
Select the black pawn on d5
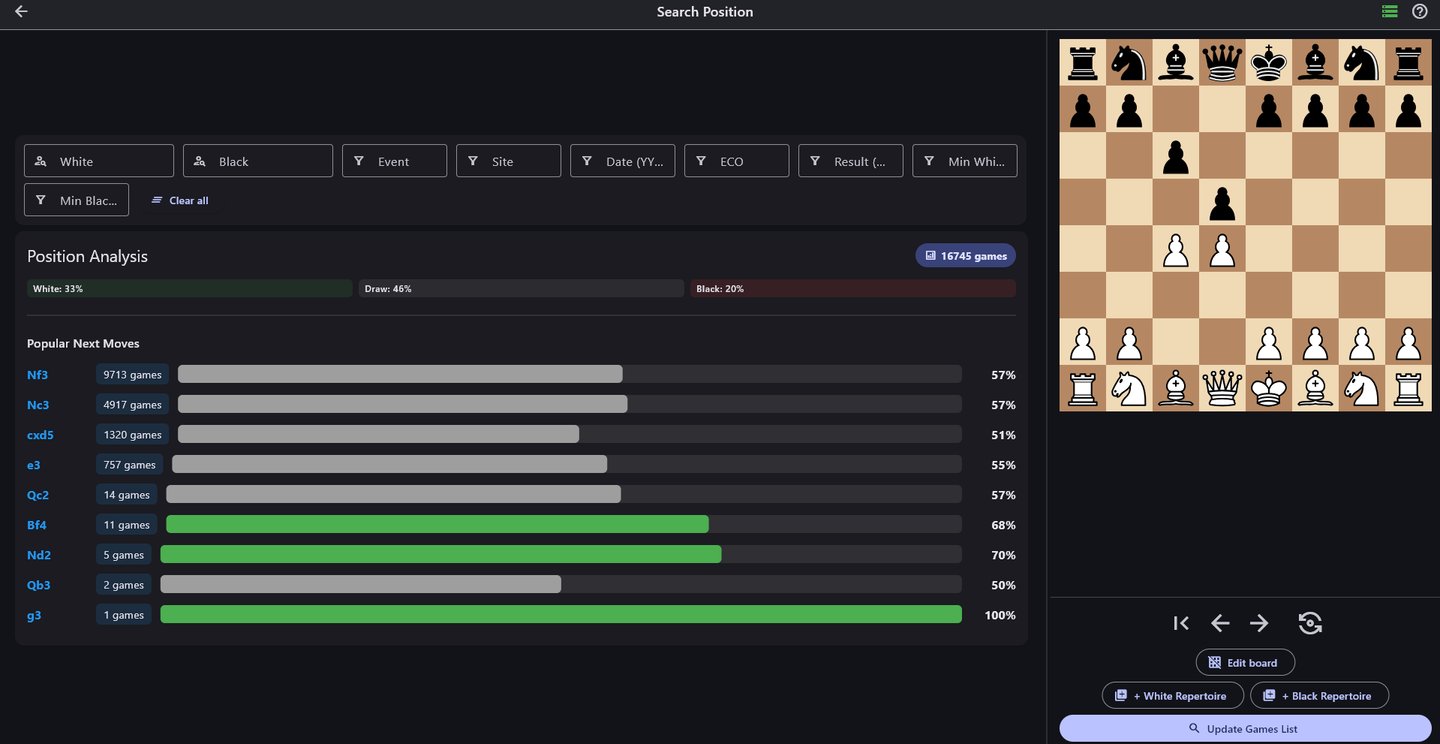click(x=1222, y=202)
